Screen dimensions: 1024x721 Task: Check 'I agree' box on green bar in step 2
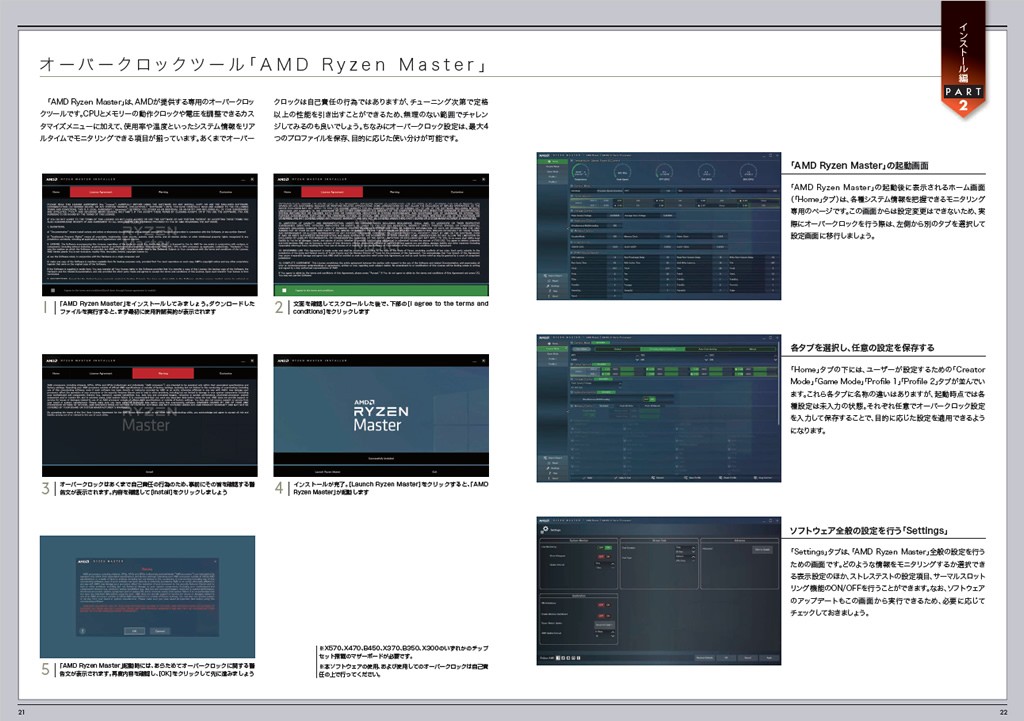(x=284, y=290)
